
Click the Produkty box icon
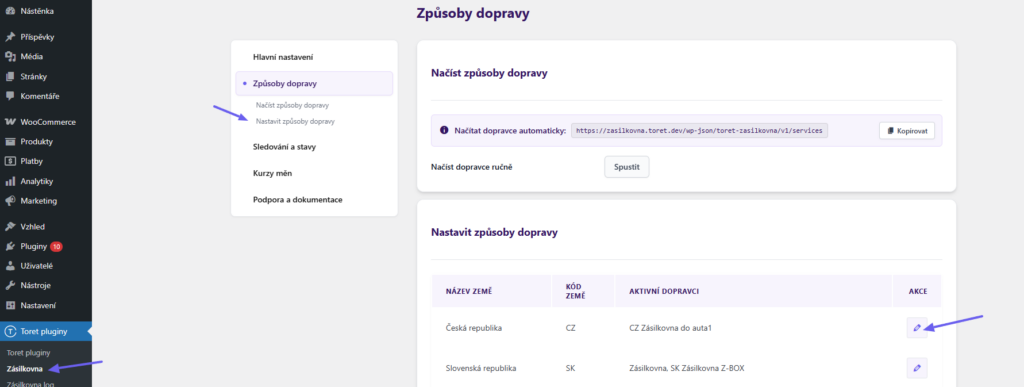pos(10,142)
